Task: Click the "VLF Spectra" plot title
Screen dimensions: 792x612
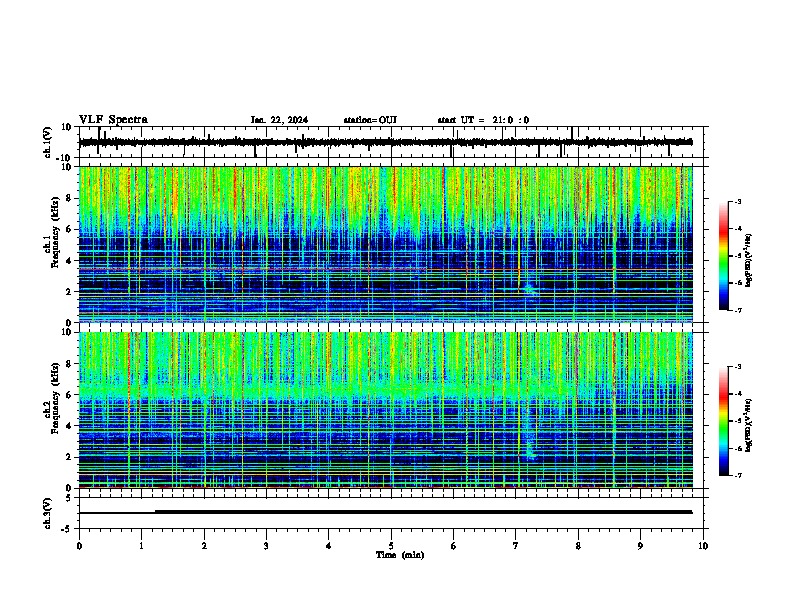Action: pos(113,120)
